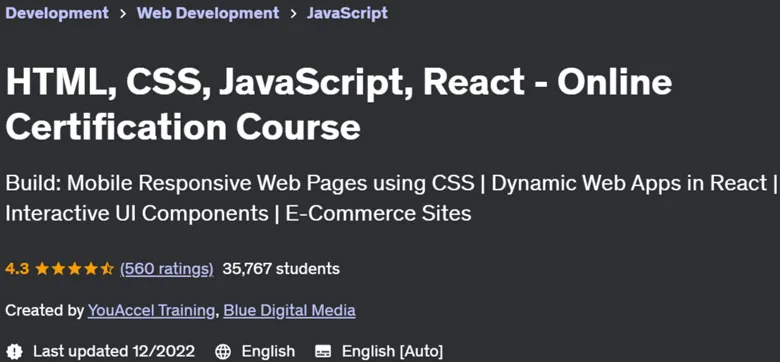Click the 4.3 rating number
The height and width of the screenshot is (362, 780).
click(17, 269)
